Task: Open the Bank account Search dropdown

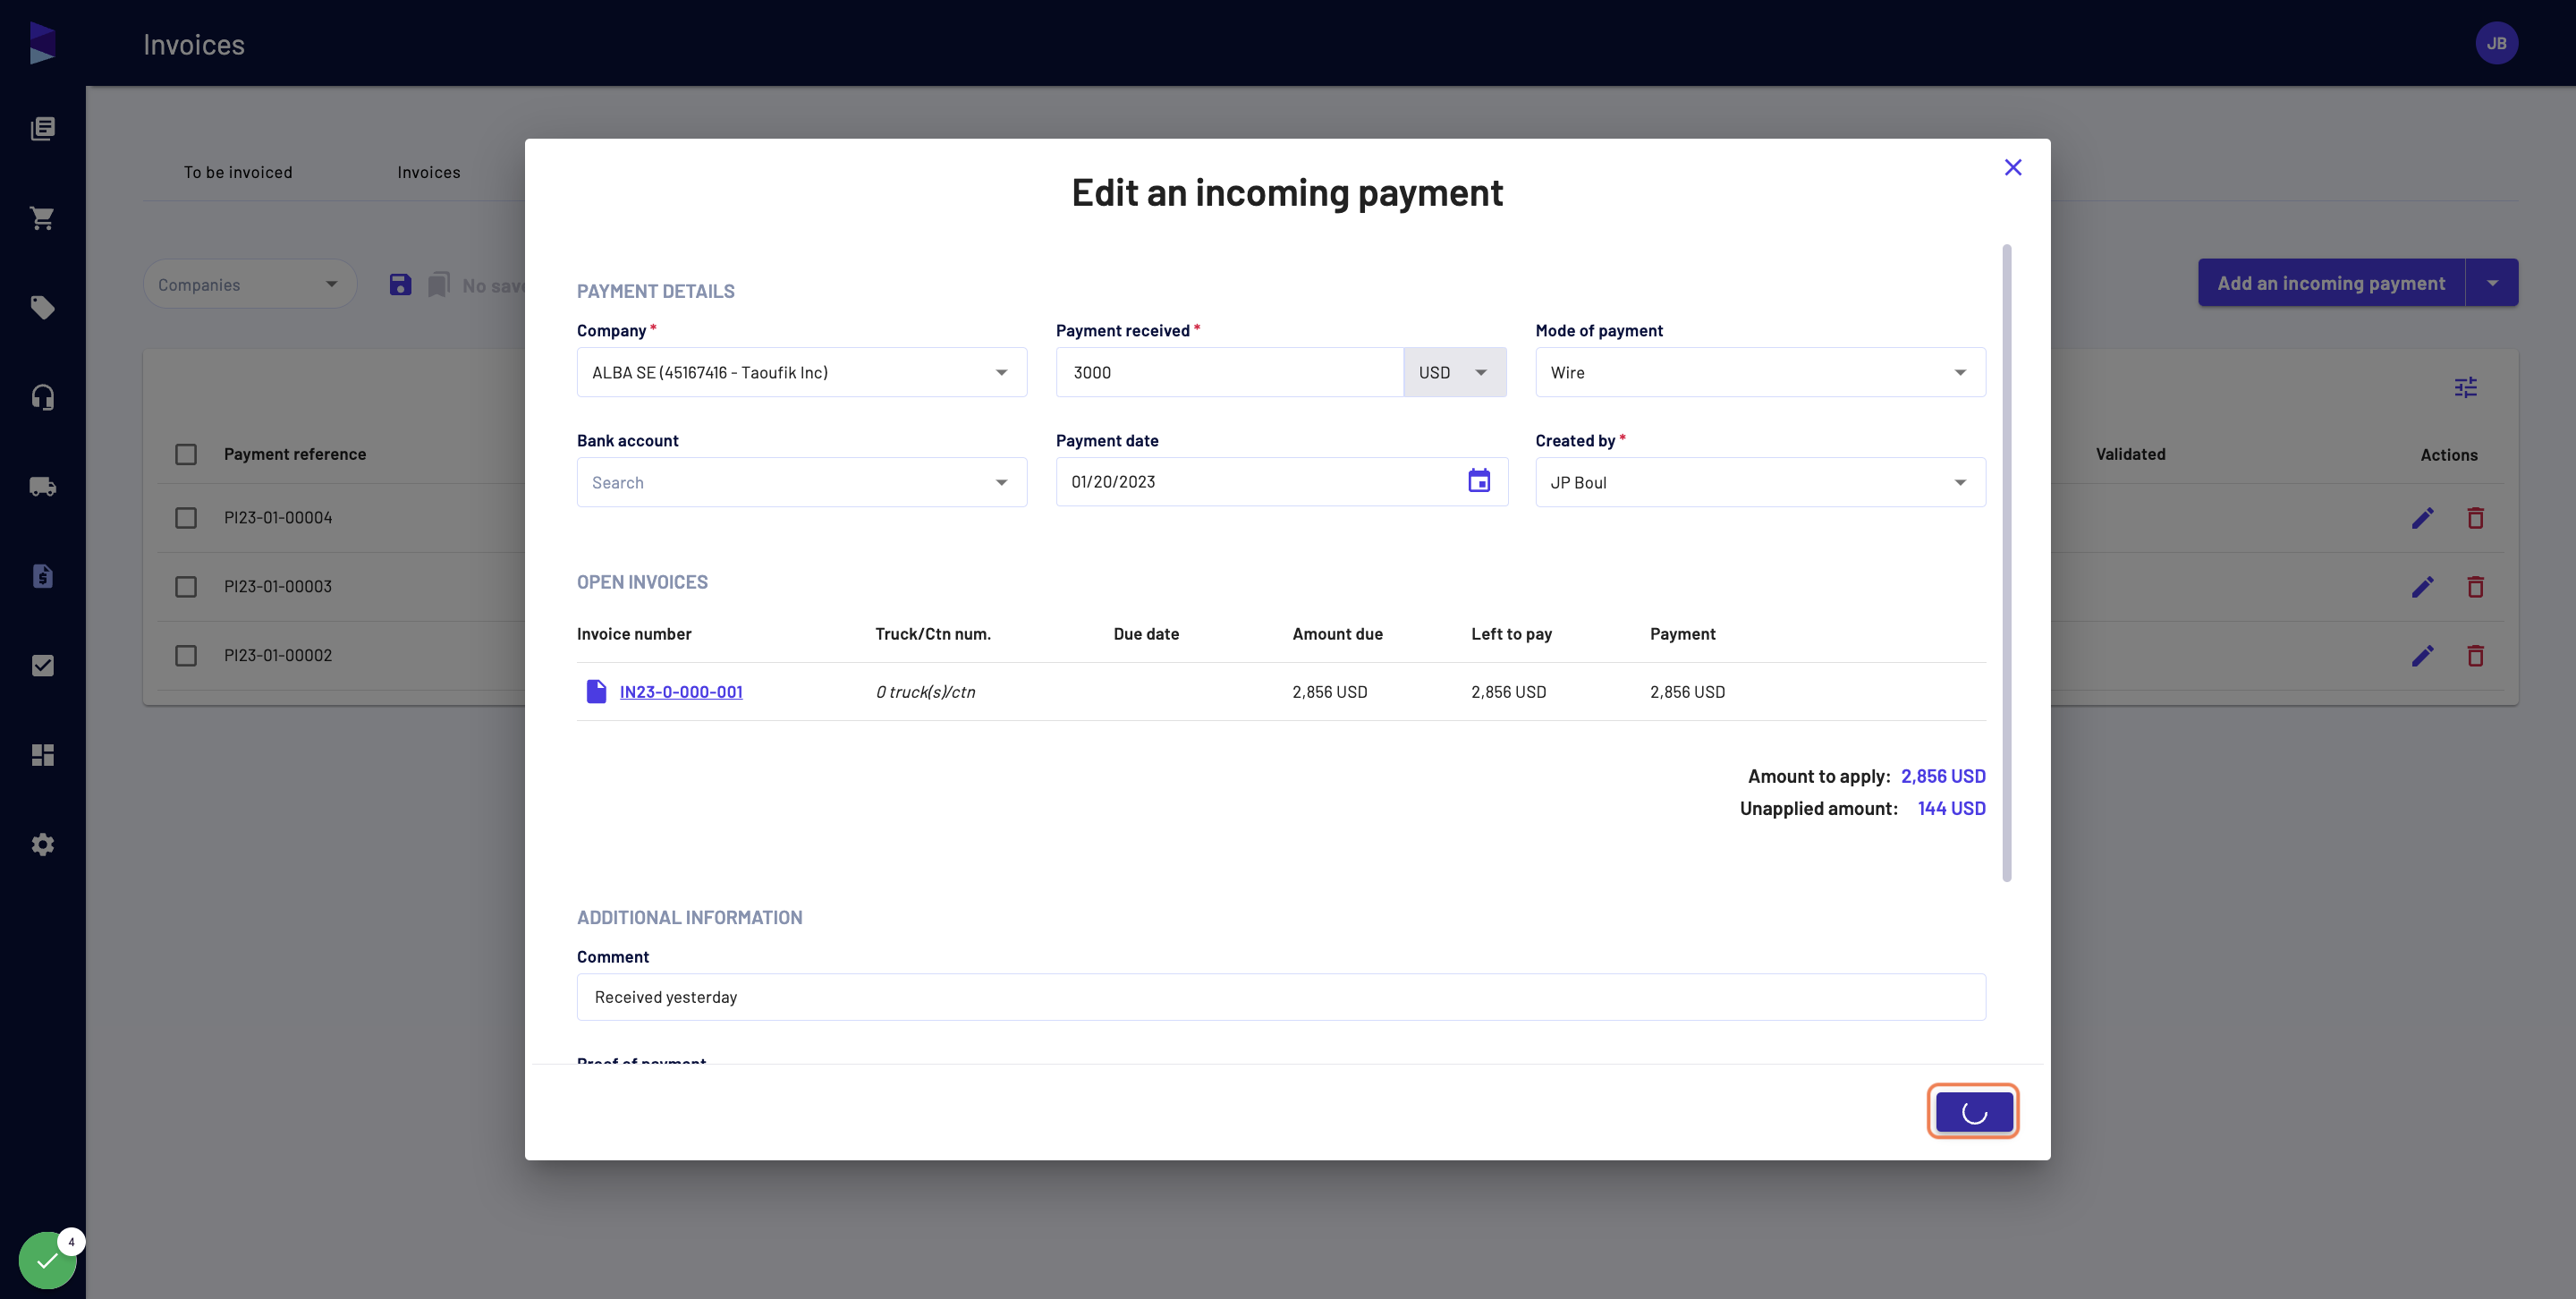Action: [x=802, y=482]
